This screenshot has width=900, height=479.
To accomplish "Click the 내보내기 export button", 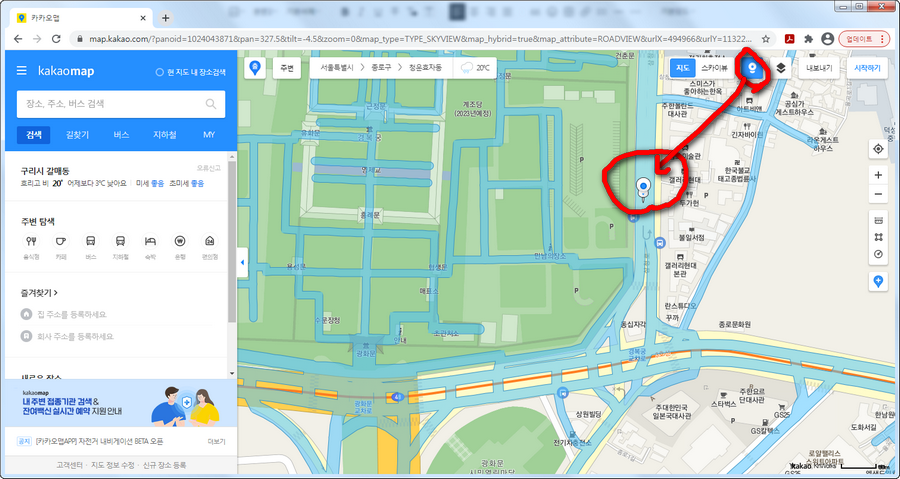I will (819, 68).
